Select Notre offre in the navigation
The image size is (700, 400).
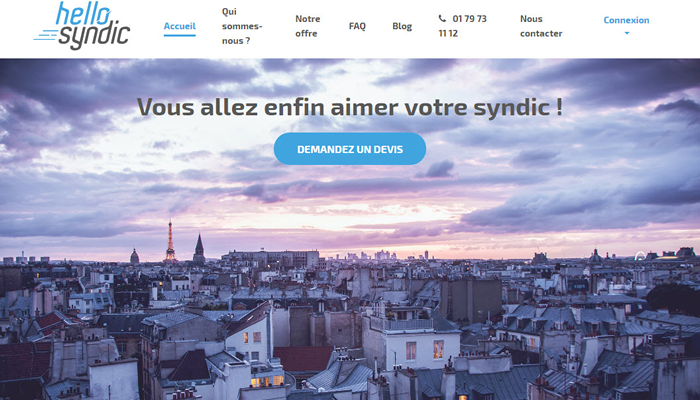pos(308,26)
